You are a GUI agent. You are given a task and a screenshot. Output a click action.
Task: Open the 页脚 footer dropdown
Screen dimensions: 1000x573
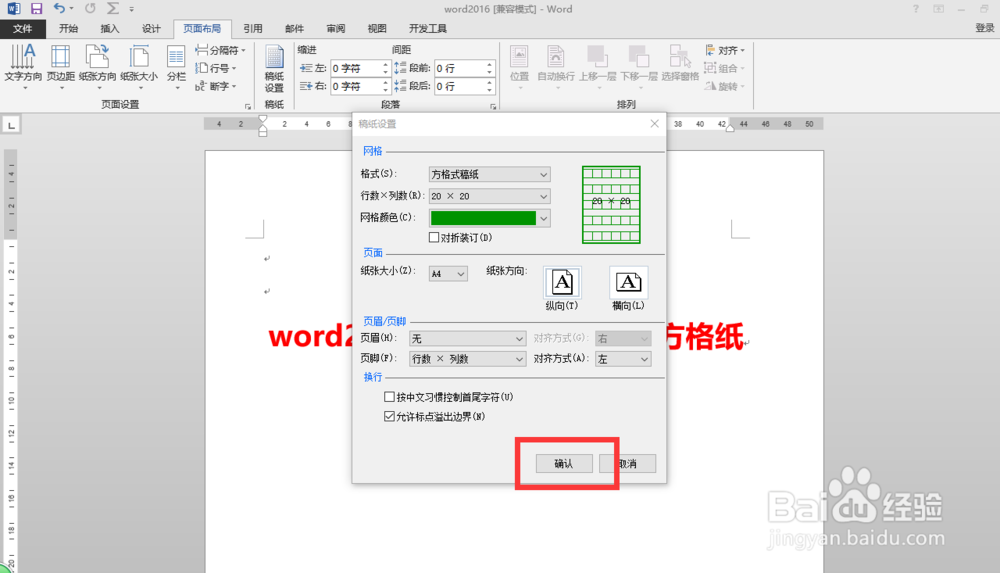point(467,359)
